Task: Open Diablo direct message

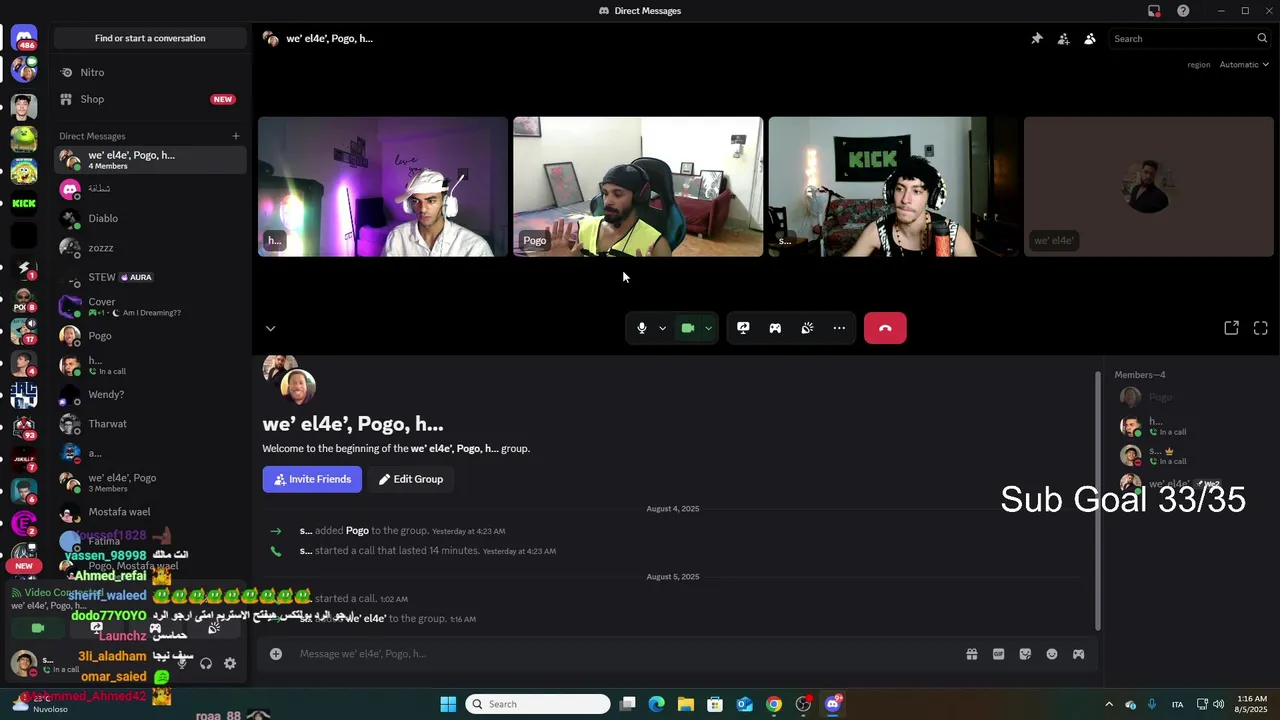Action: pos(150,218)
